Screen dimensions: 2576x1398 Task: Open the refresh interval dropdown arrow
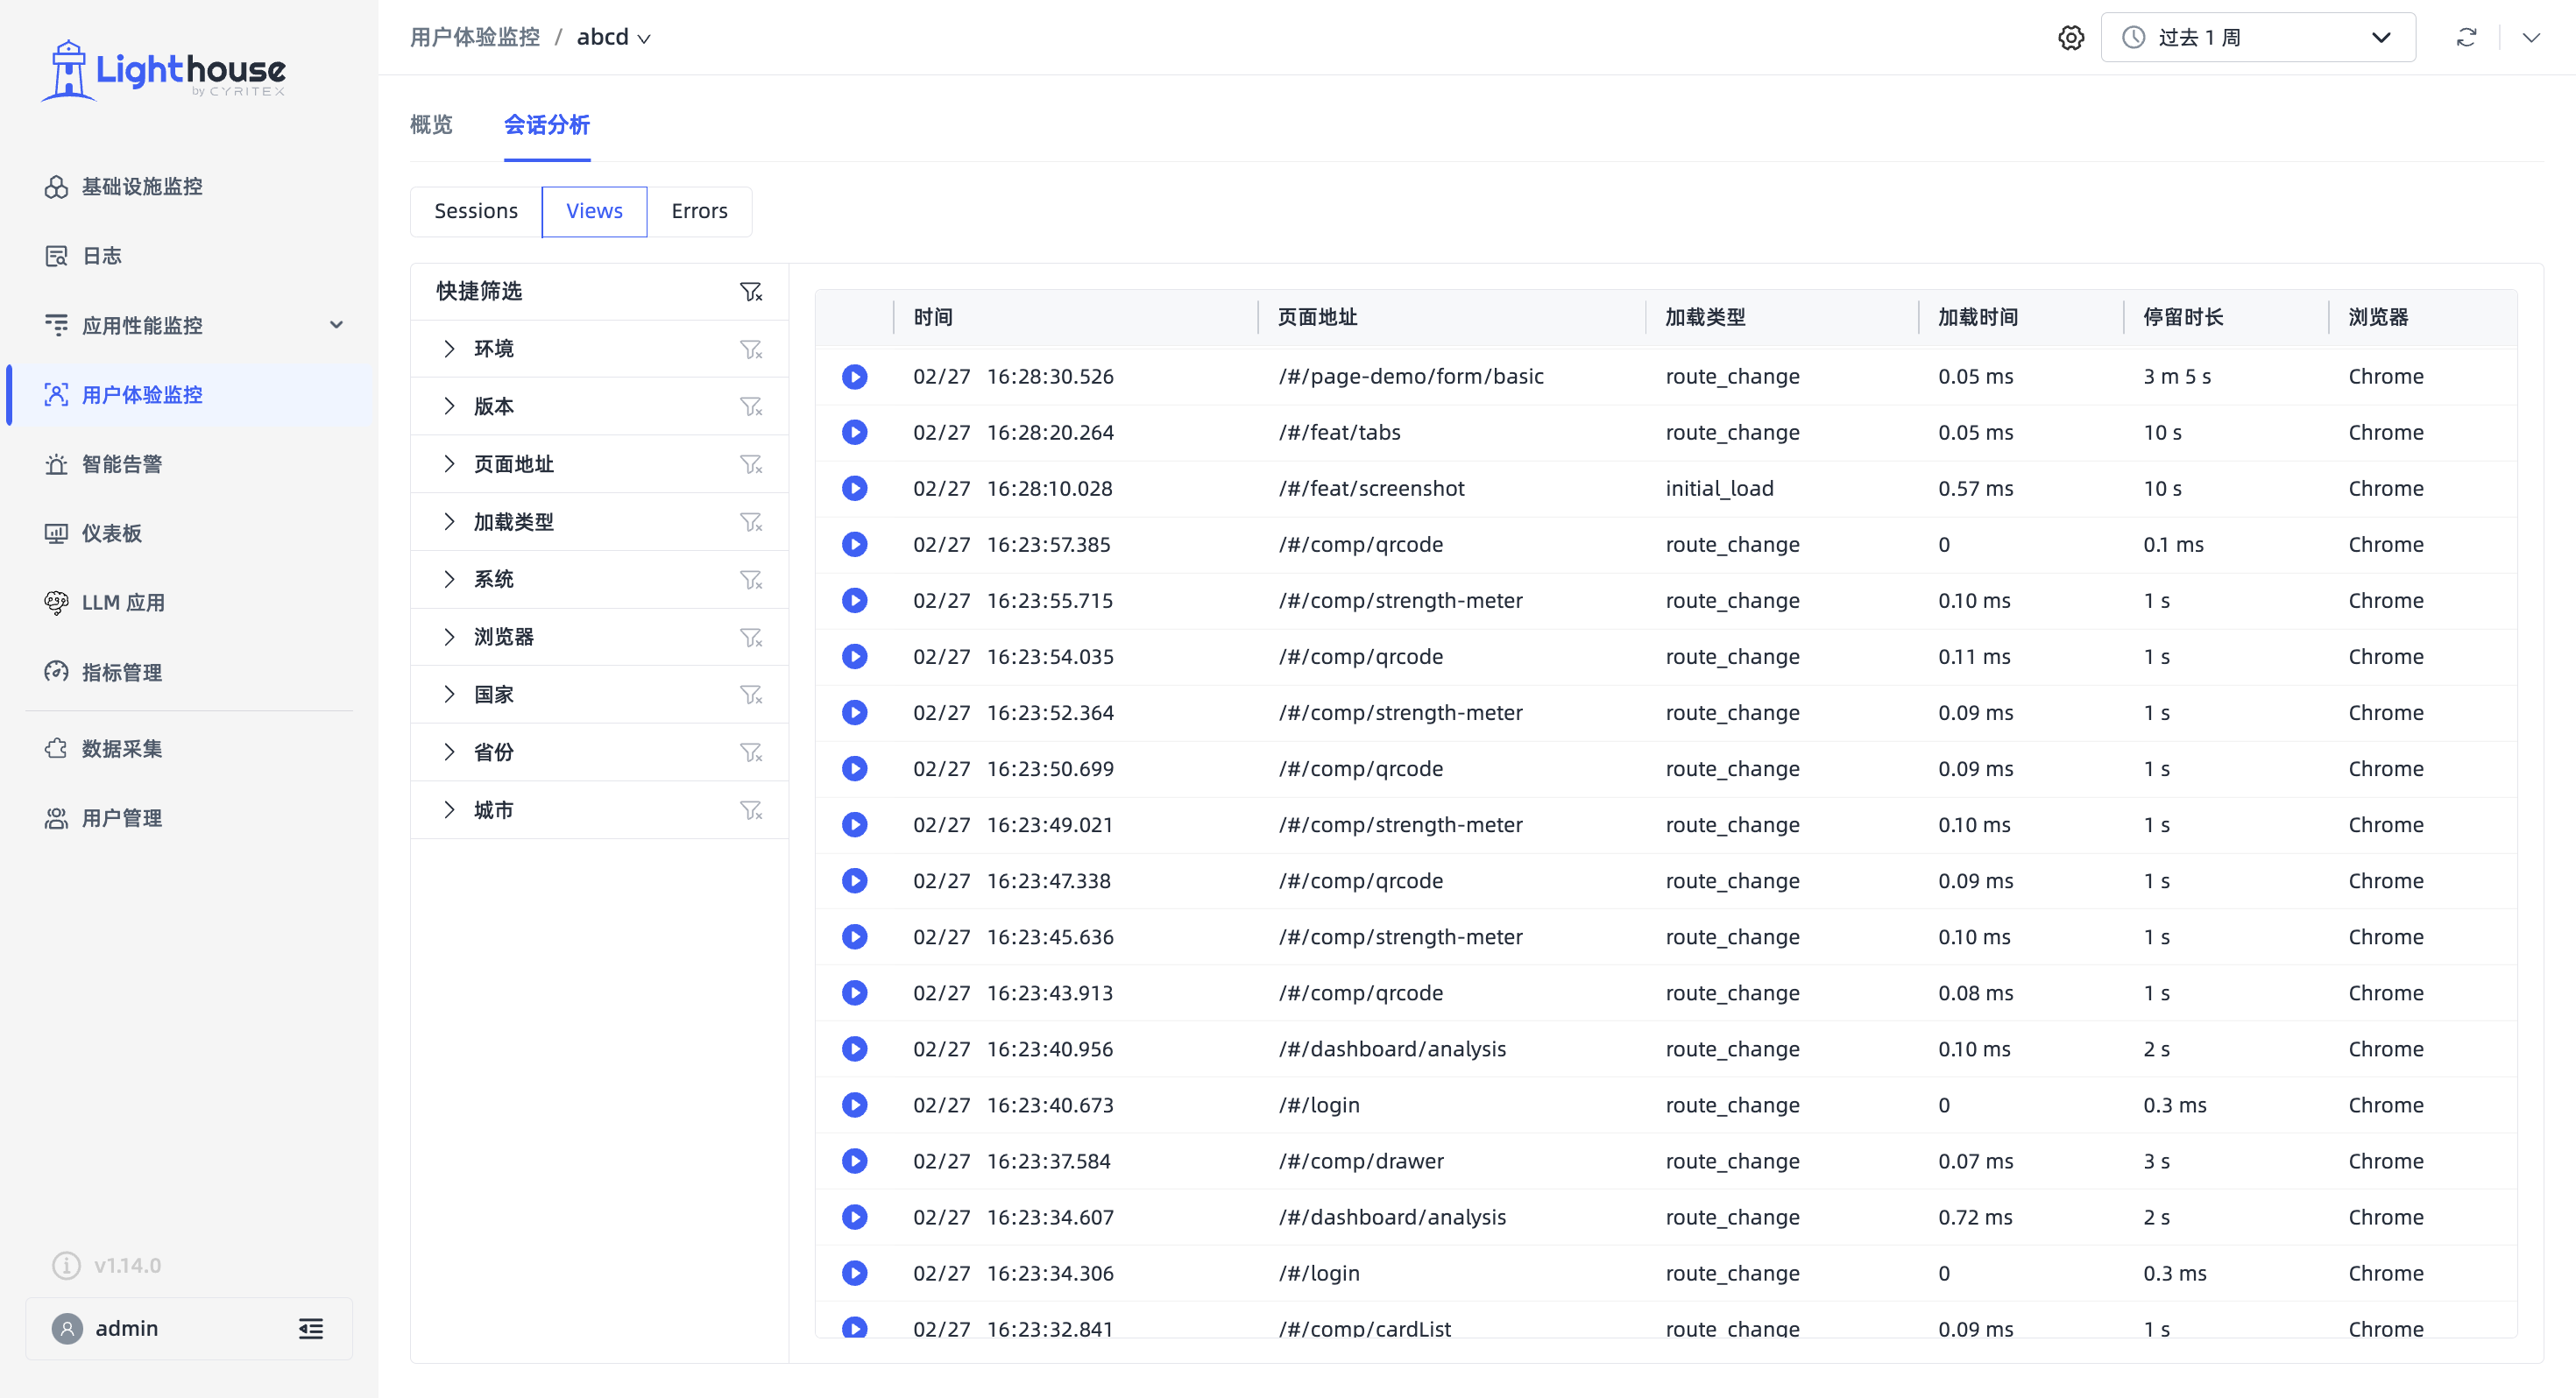tap(2530, 38)
